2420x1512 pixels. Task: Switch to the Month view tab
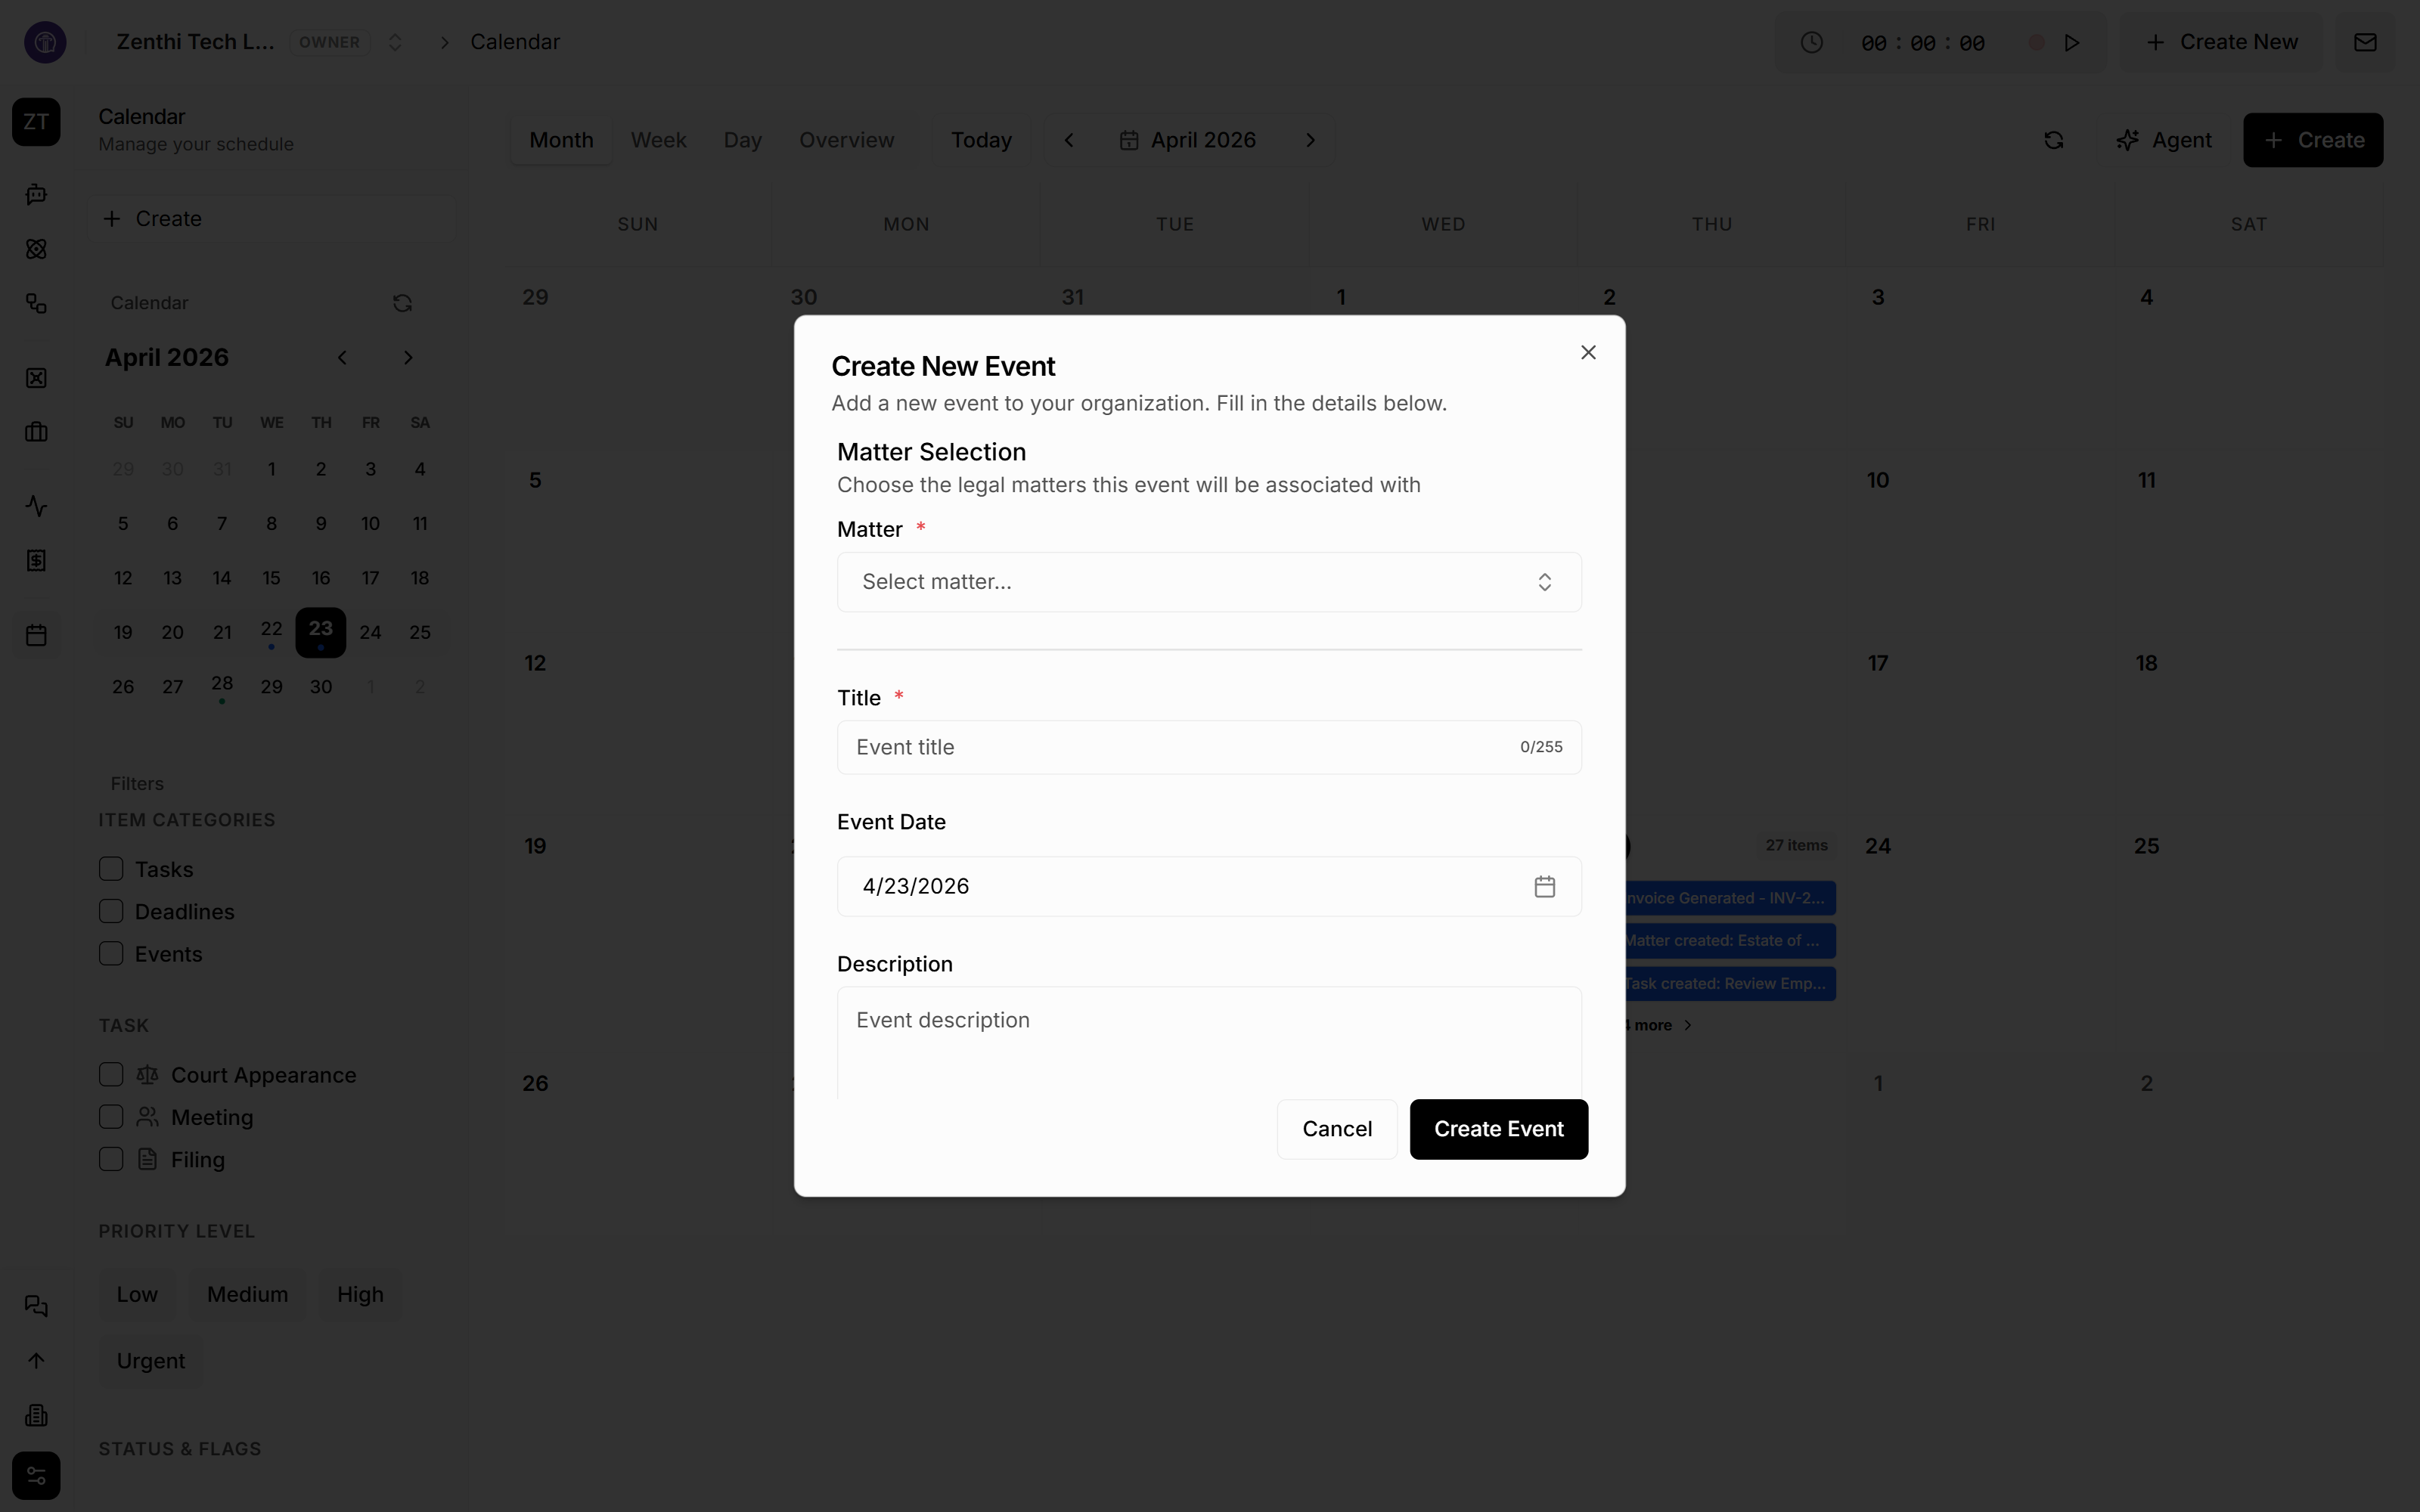561,140
